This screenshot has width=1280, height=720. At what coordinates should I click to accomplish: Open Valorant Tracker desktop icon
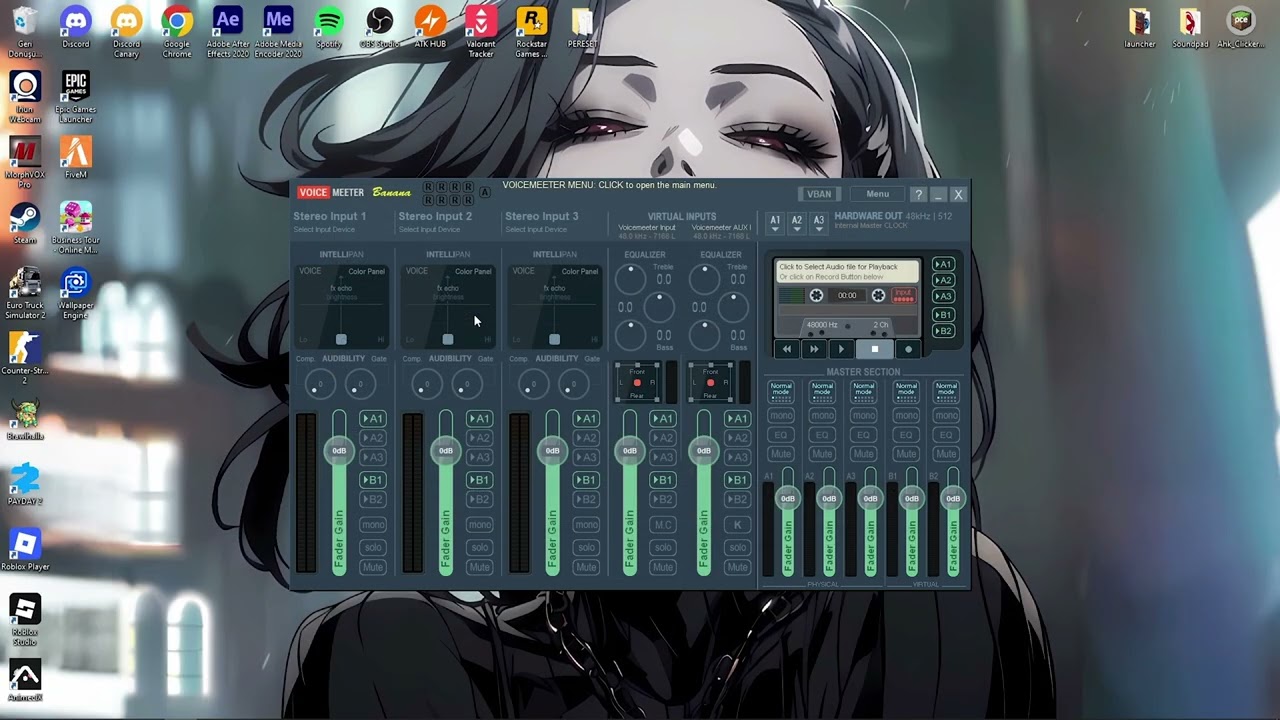coord(481,32)
